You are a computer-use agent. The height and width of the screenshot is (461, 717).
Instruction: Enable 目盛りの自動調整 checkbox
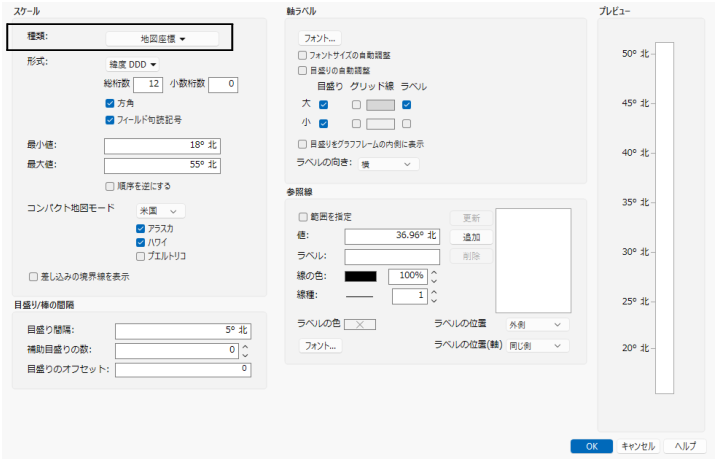coord(302,70)
